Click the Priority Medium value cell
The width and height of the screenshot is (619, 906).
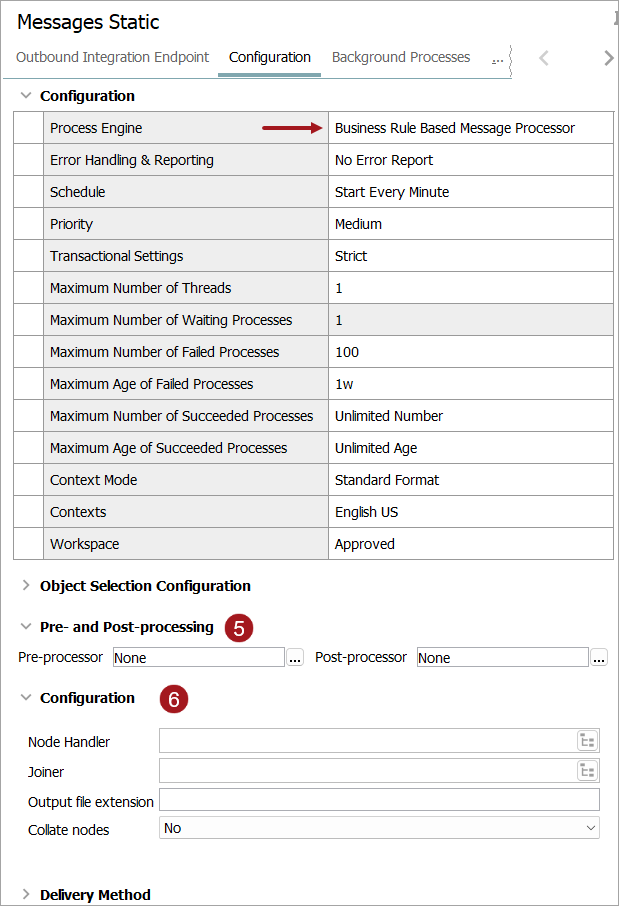pyautogui.click(x=470, y=224)
